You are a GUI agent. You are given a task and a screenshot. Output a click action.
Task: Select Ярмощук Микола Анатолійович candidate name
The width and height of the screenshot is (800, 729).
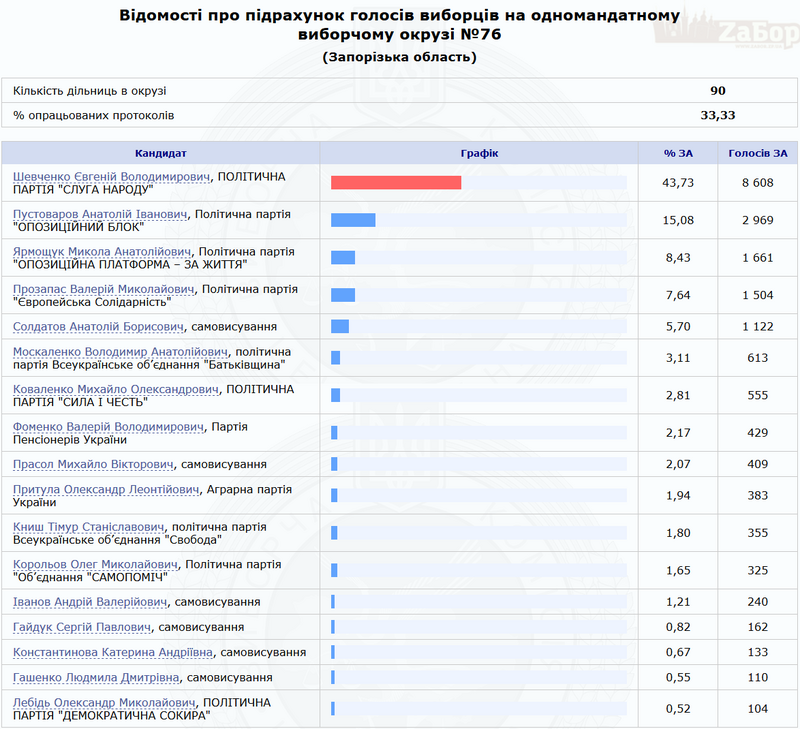click(102, 251)
